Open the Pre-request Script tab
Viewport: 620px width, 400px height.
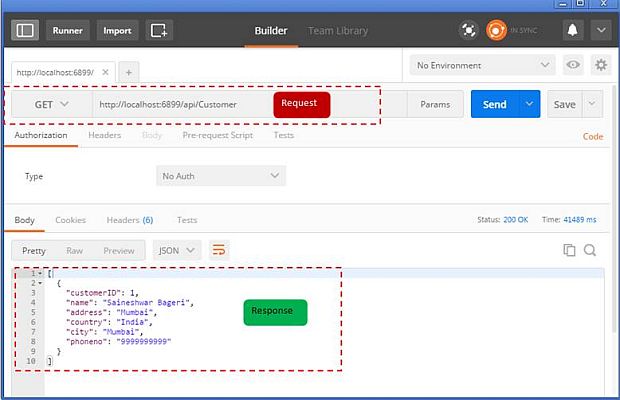point(217,135)
